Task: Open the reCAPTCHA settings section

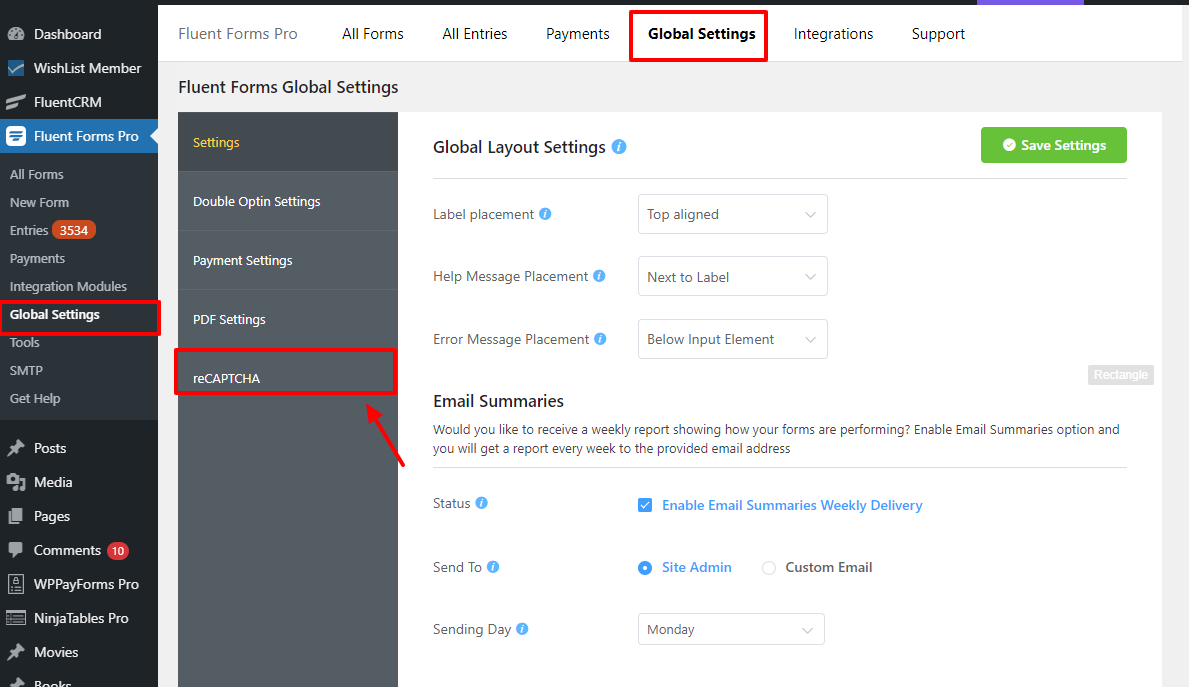Action: point(225,377)
